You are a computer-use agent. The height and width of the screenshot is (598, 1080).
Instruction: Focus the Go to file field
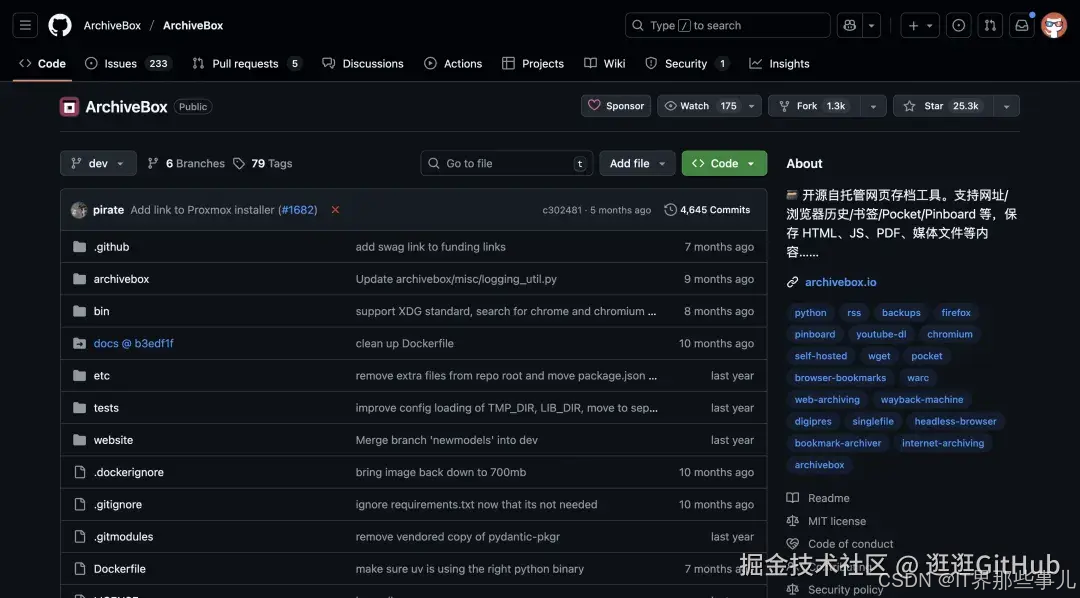click(x=507, y=163)
